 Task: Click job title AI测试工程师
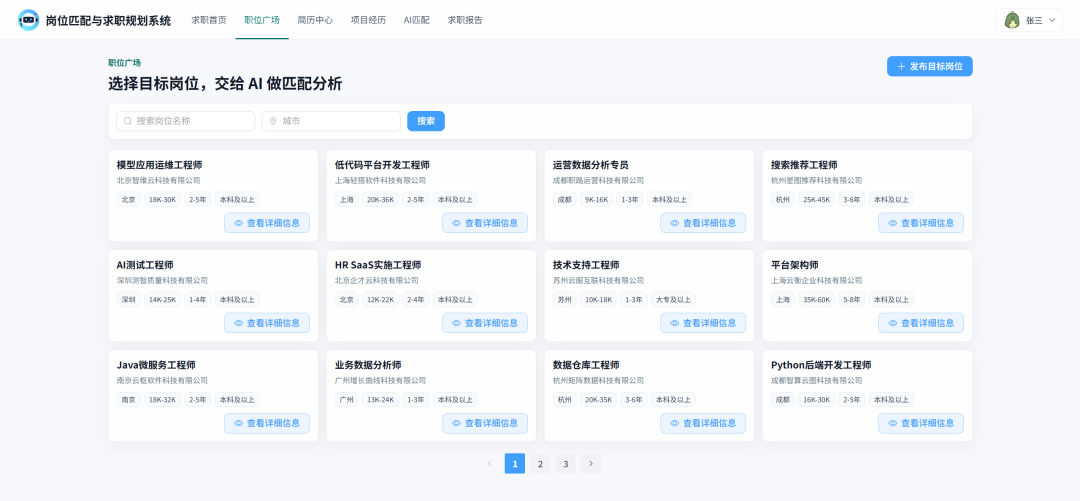point(145,265)
